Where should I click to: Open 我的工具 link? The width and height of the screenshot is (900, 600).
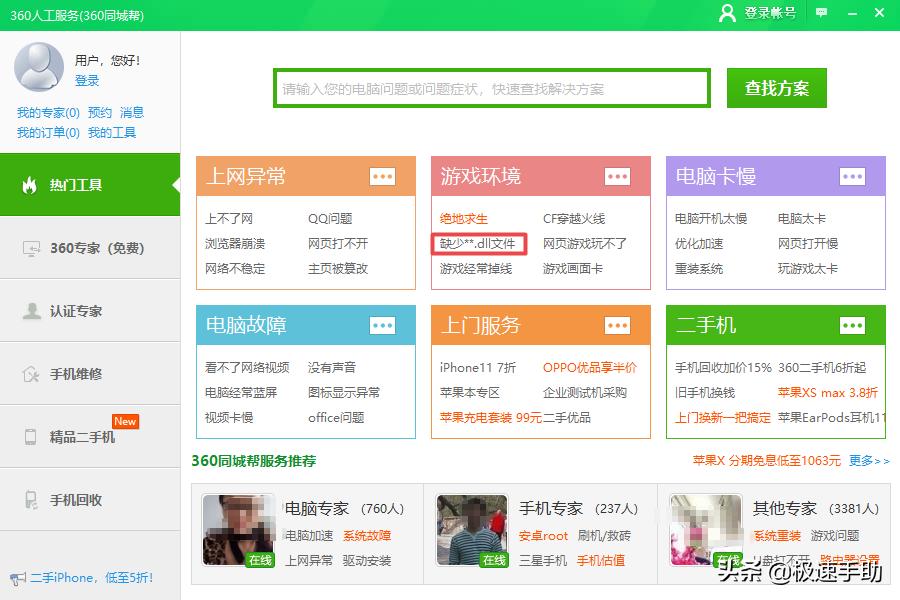pyautogui.click(x=112, y=133)
